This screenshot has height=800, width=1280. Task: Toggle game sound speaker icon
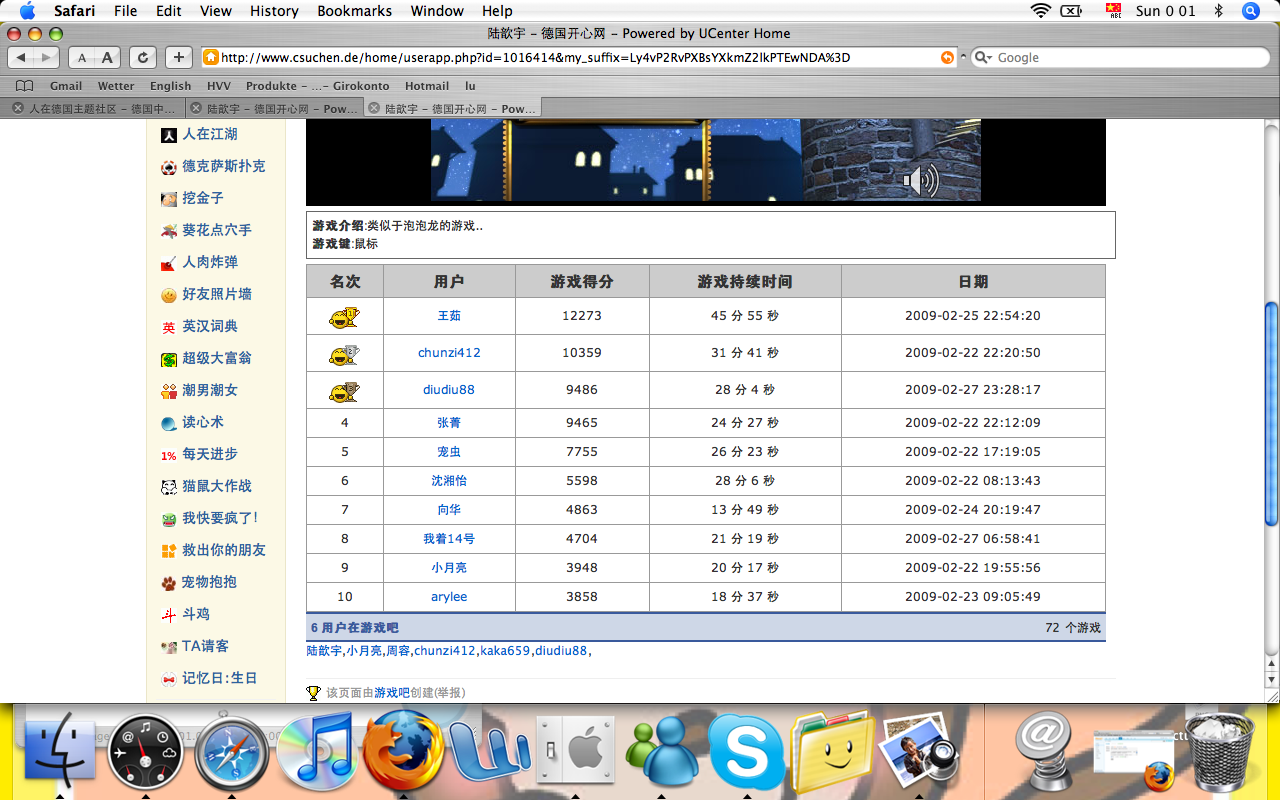point(920,180)
